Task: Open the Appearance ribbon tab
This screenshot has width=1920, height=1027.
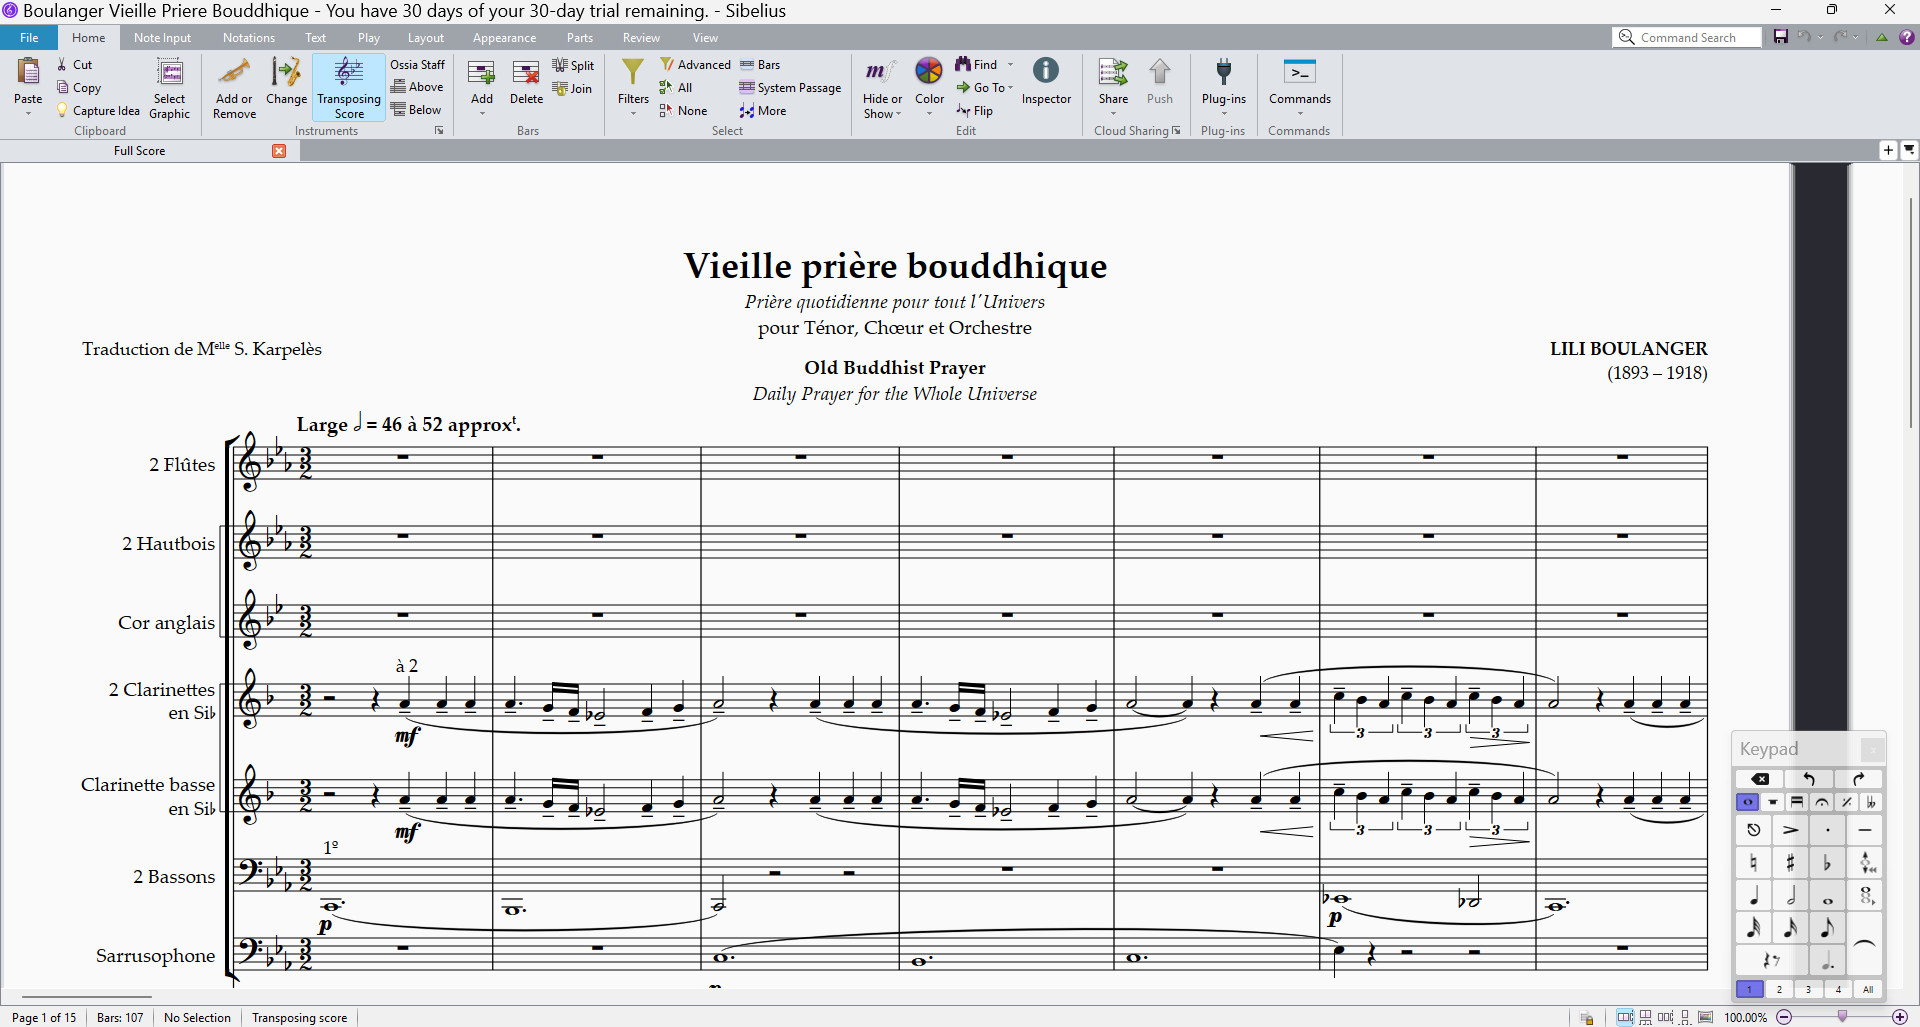Action: pos(504,38)
